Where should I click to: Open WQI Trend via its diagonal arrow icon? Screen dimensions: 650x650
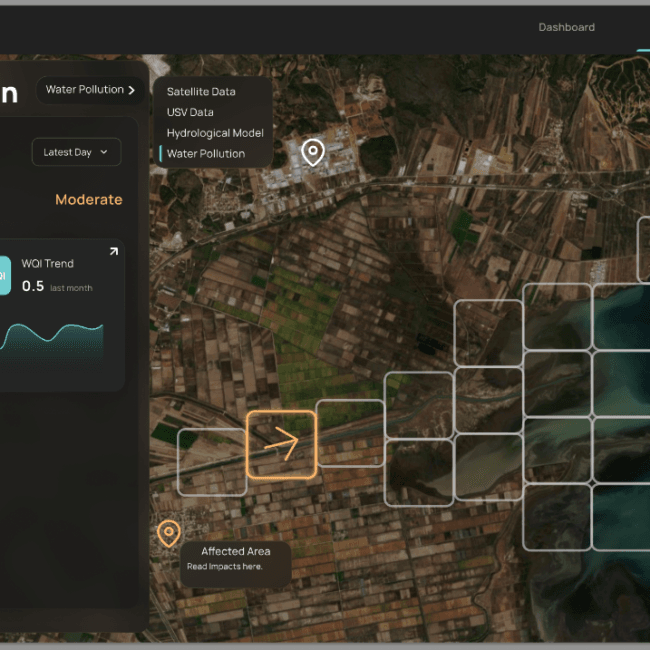(x=113, y=252)
